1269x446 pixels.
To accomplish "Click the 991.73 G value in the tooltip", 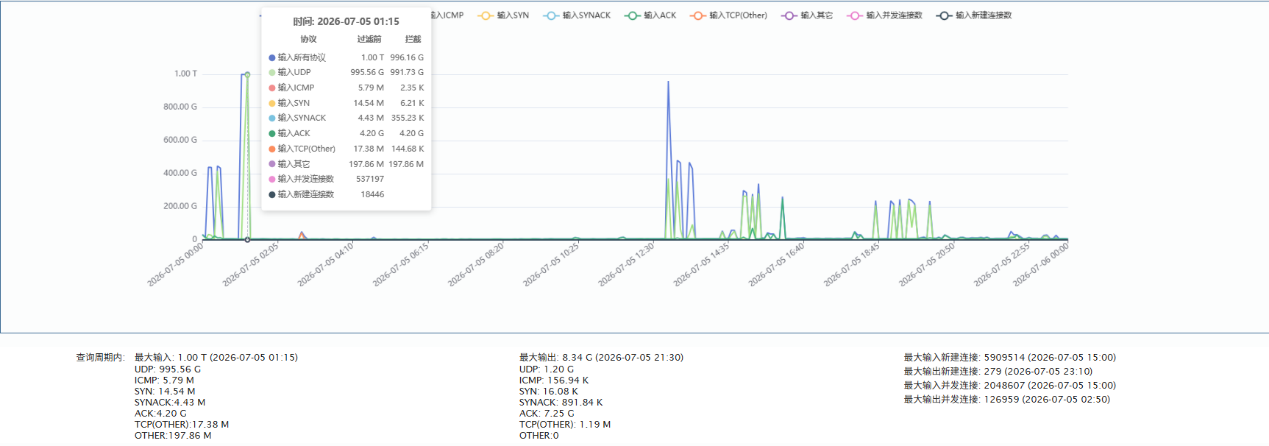I will (x=407, y=72).
